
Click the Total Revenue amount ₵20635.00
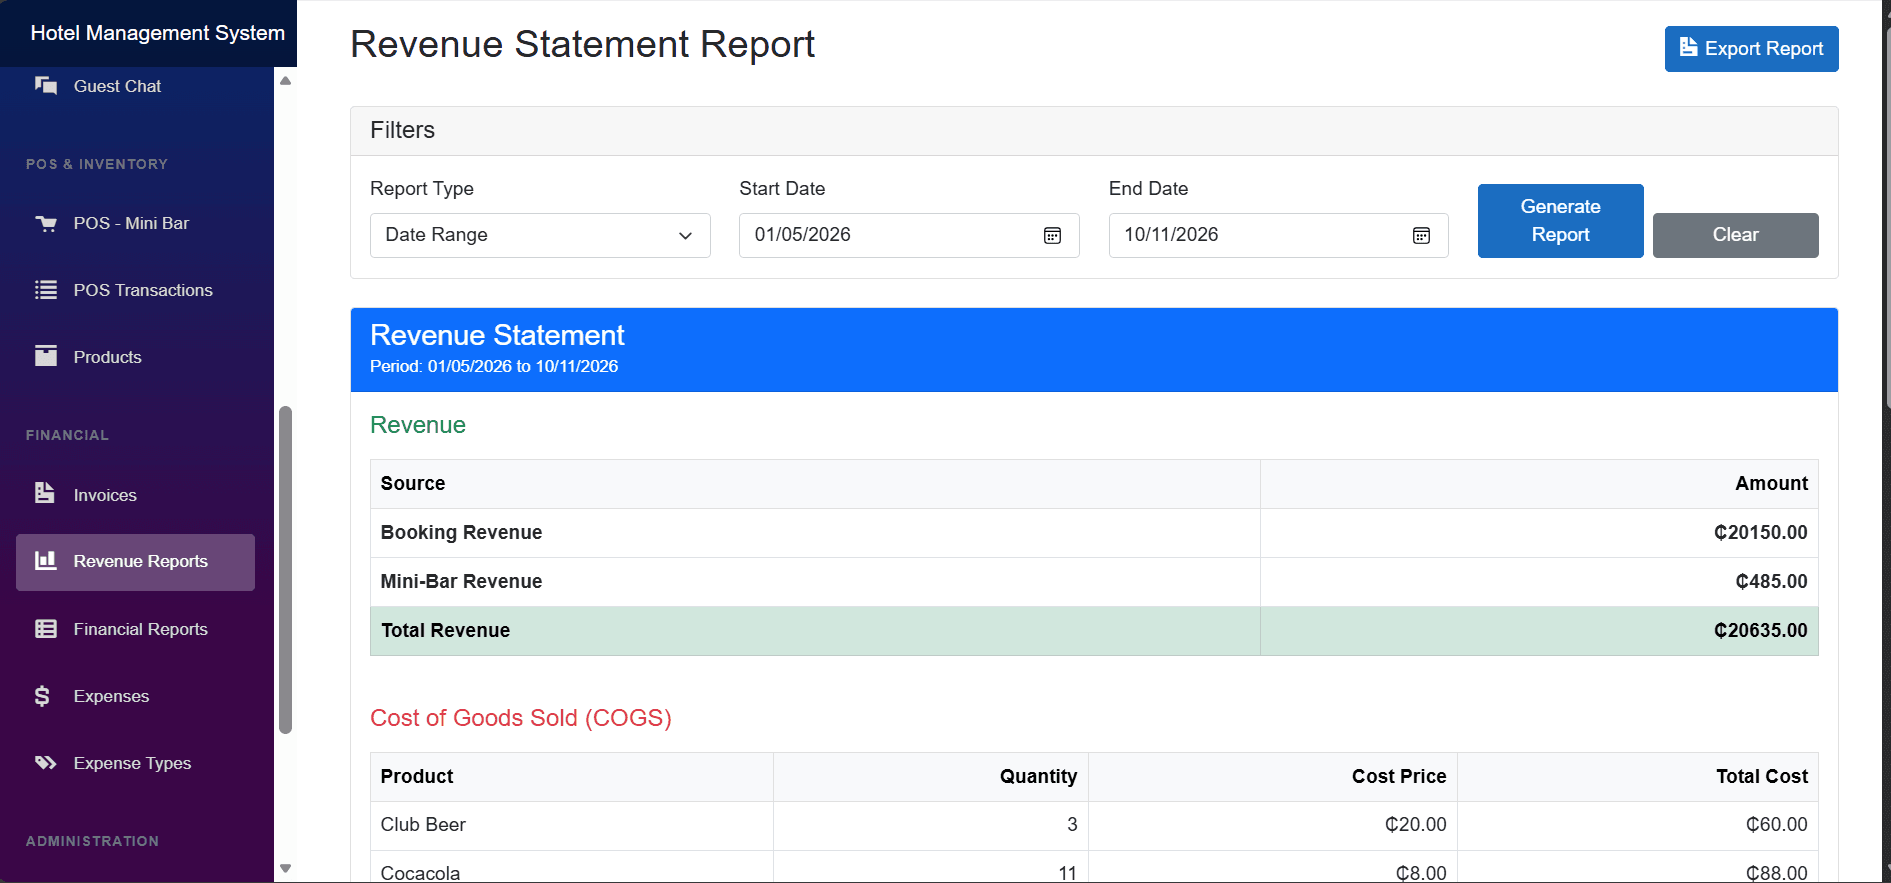point(1760,631)
